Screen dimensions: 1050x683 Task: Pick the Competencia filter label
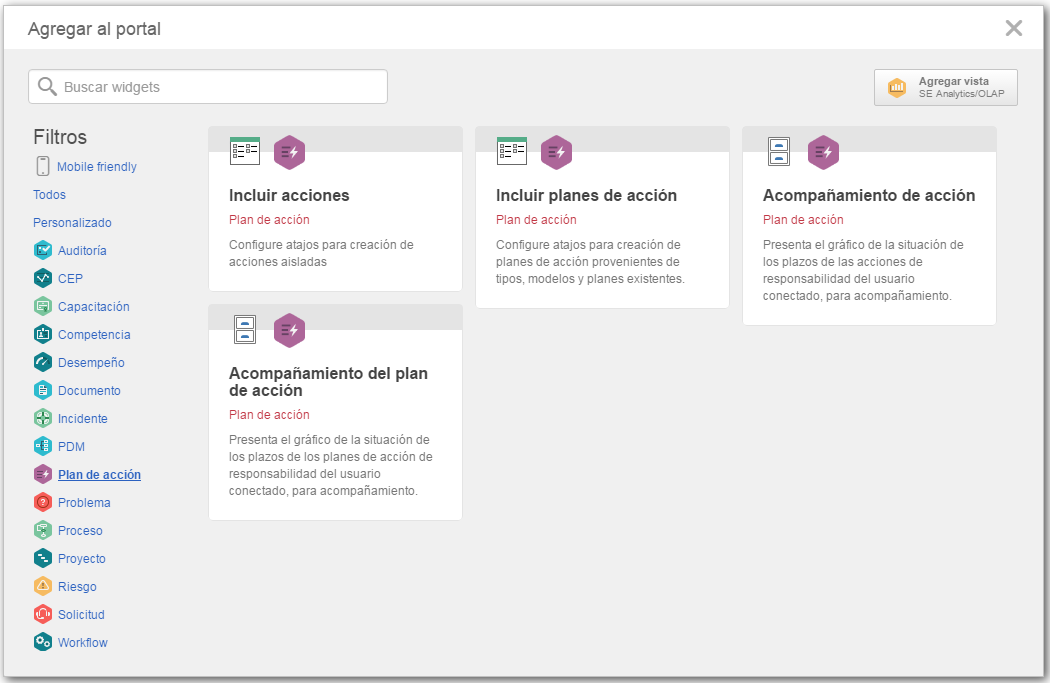click(x=94, y=335)
